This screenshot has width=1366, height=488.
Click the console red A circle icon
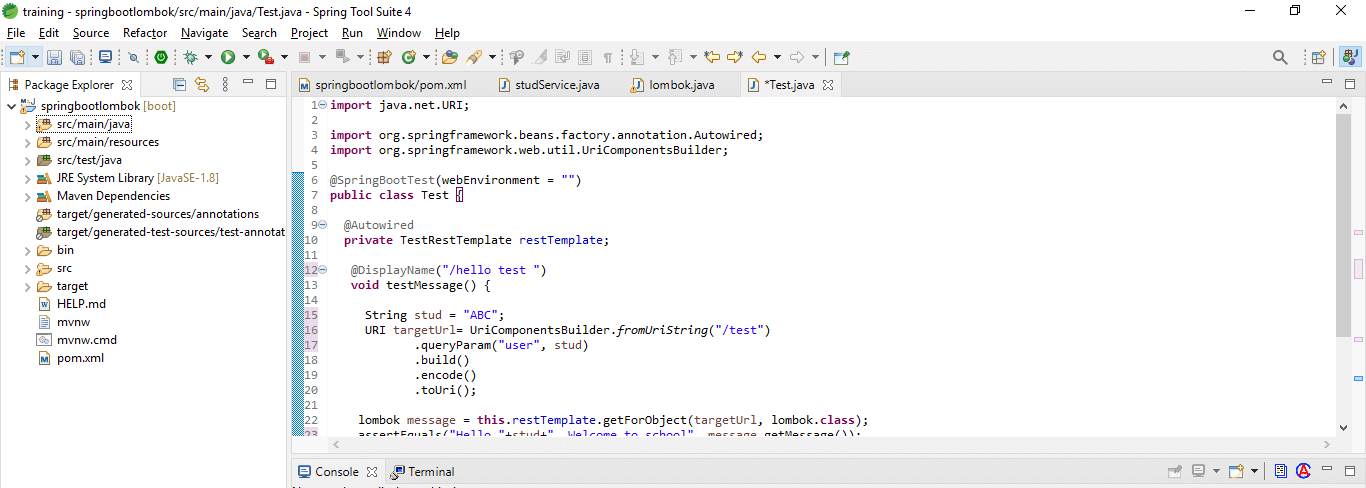[1303, 471]
